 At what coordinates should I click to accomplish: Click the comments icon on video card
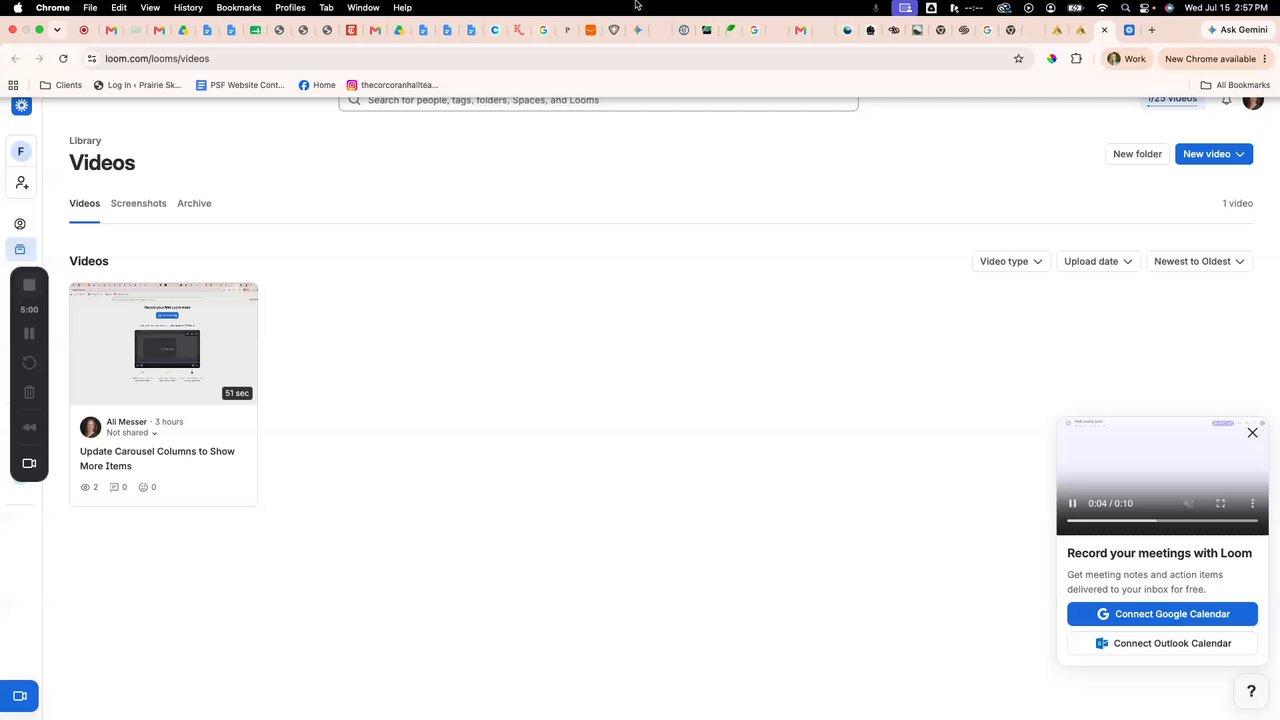click(114, 488)
